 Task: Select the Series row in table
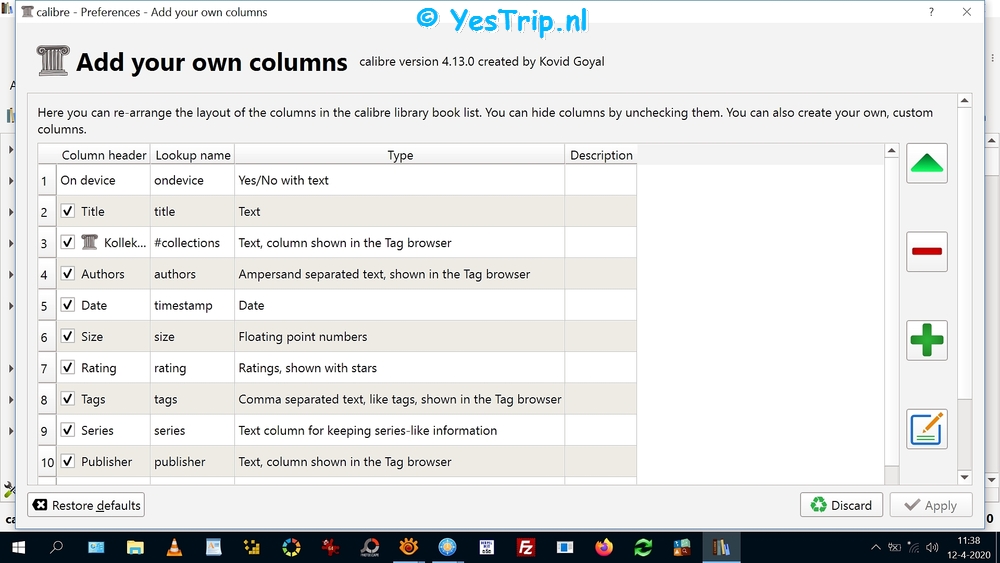(x=300, y=431)
